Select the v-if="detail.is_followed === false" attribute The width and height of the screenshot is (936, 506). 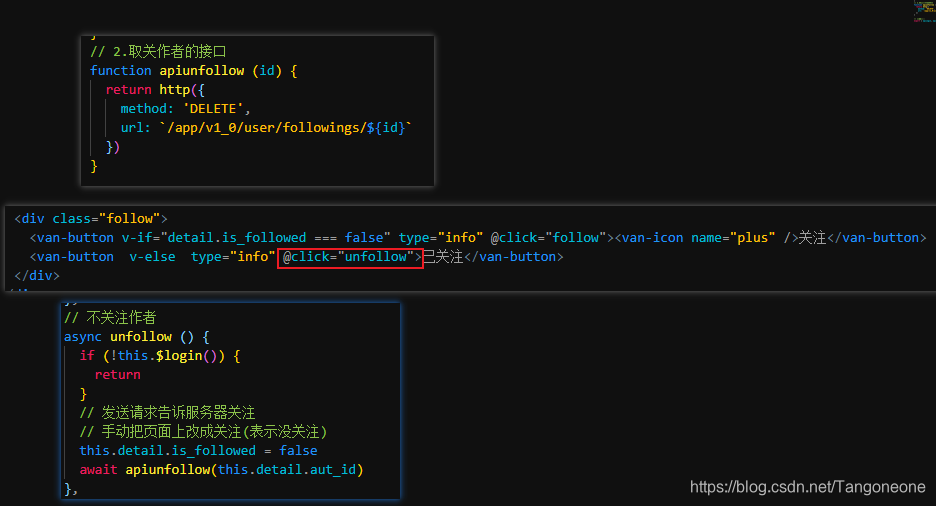tap(256, 237)
